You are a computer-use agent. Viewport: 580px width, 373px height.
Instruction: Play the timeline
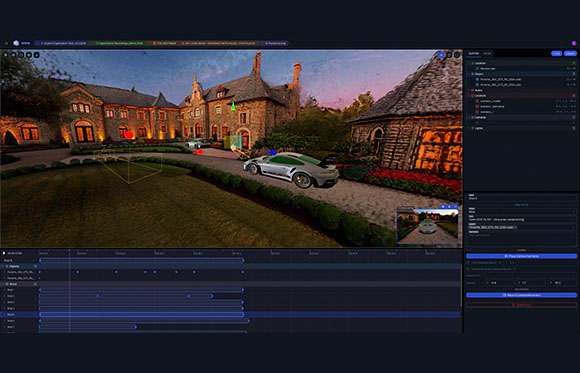coord(4,253)
